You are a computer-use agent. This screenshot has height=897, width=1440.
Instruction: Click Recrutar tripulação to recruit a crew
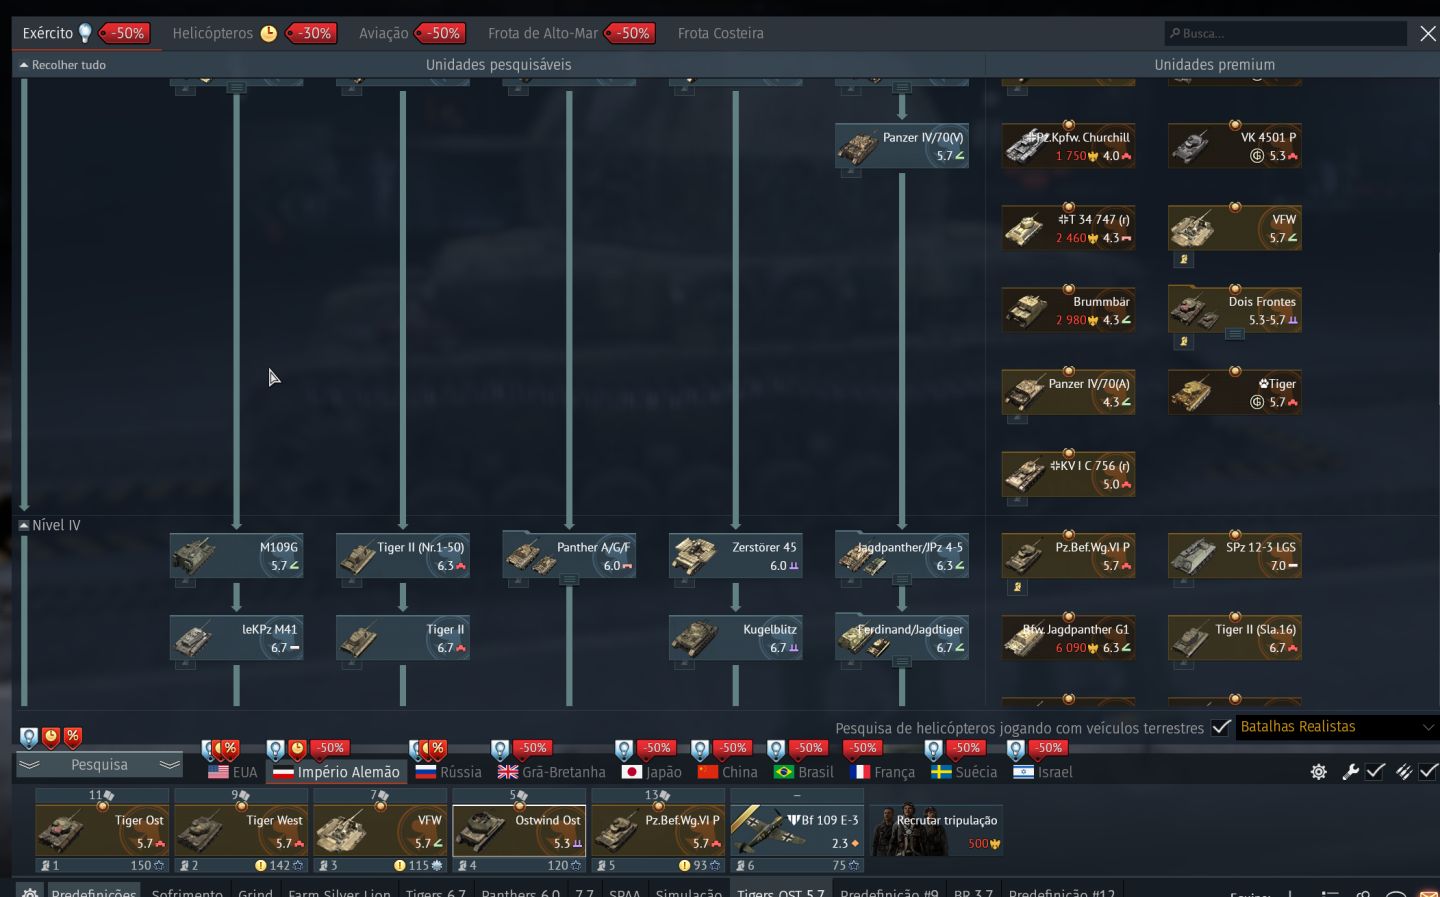[x=936, y=830]
